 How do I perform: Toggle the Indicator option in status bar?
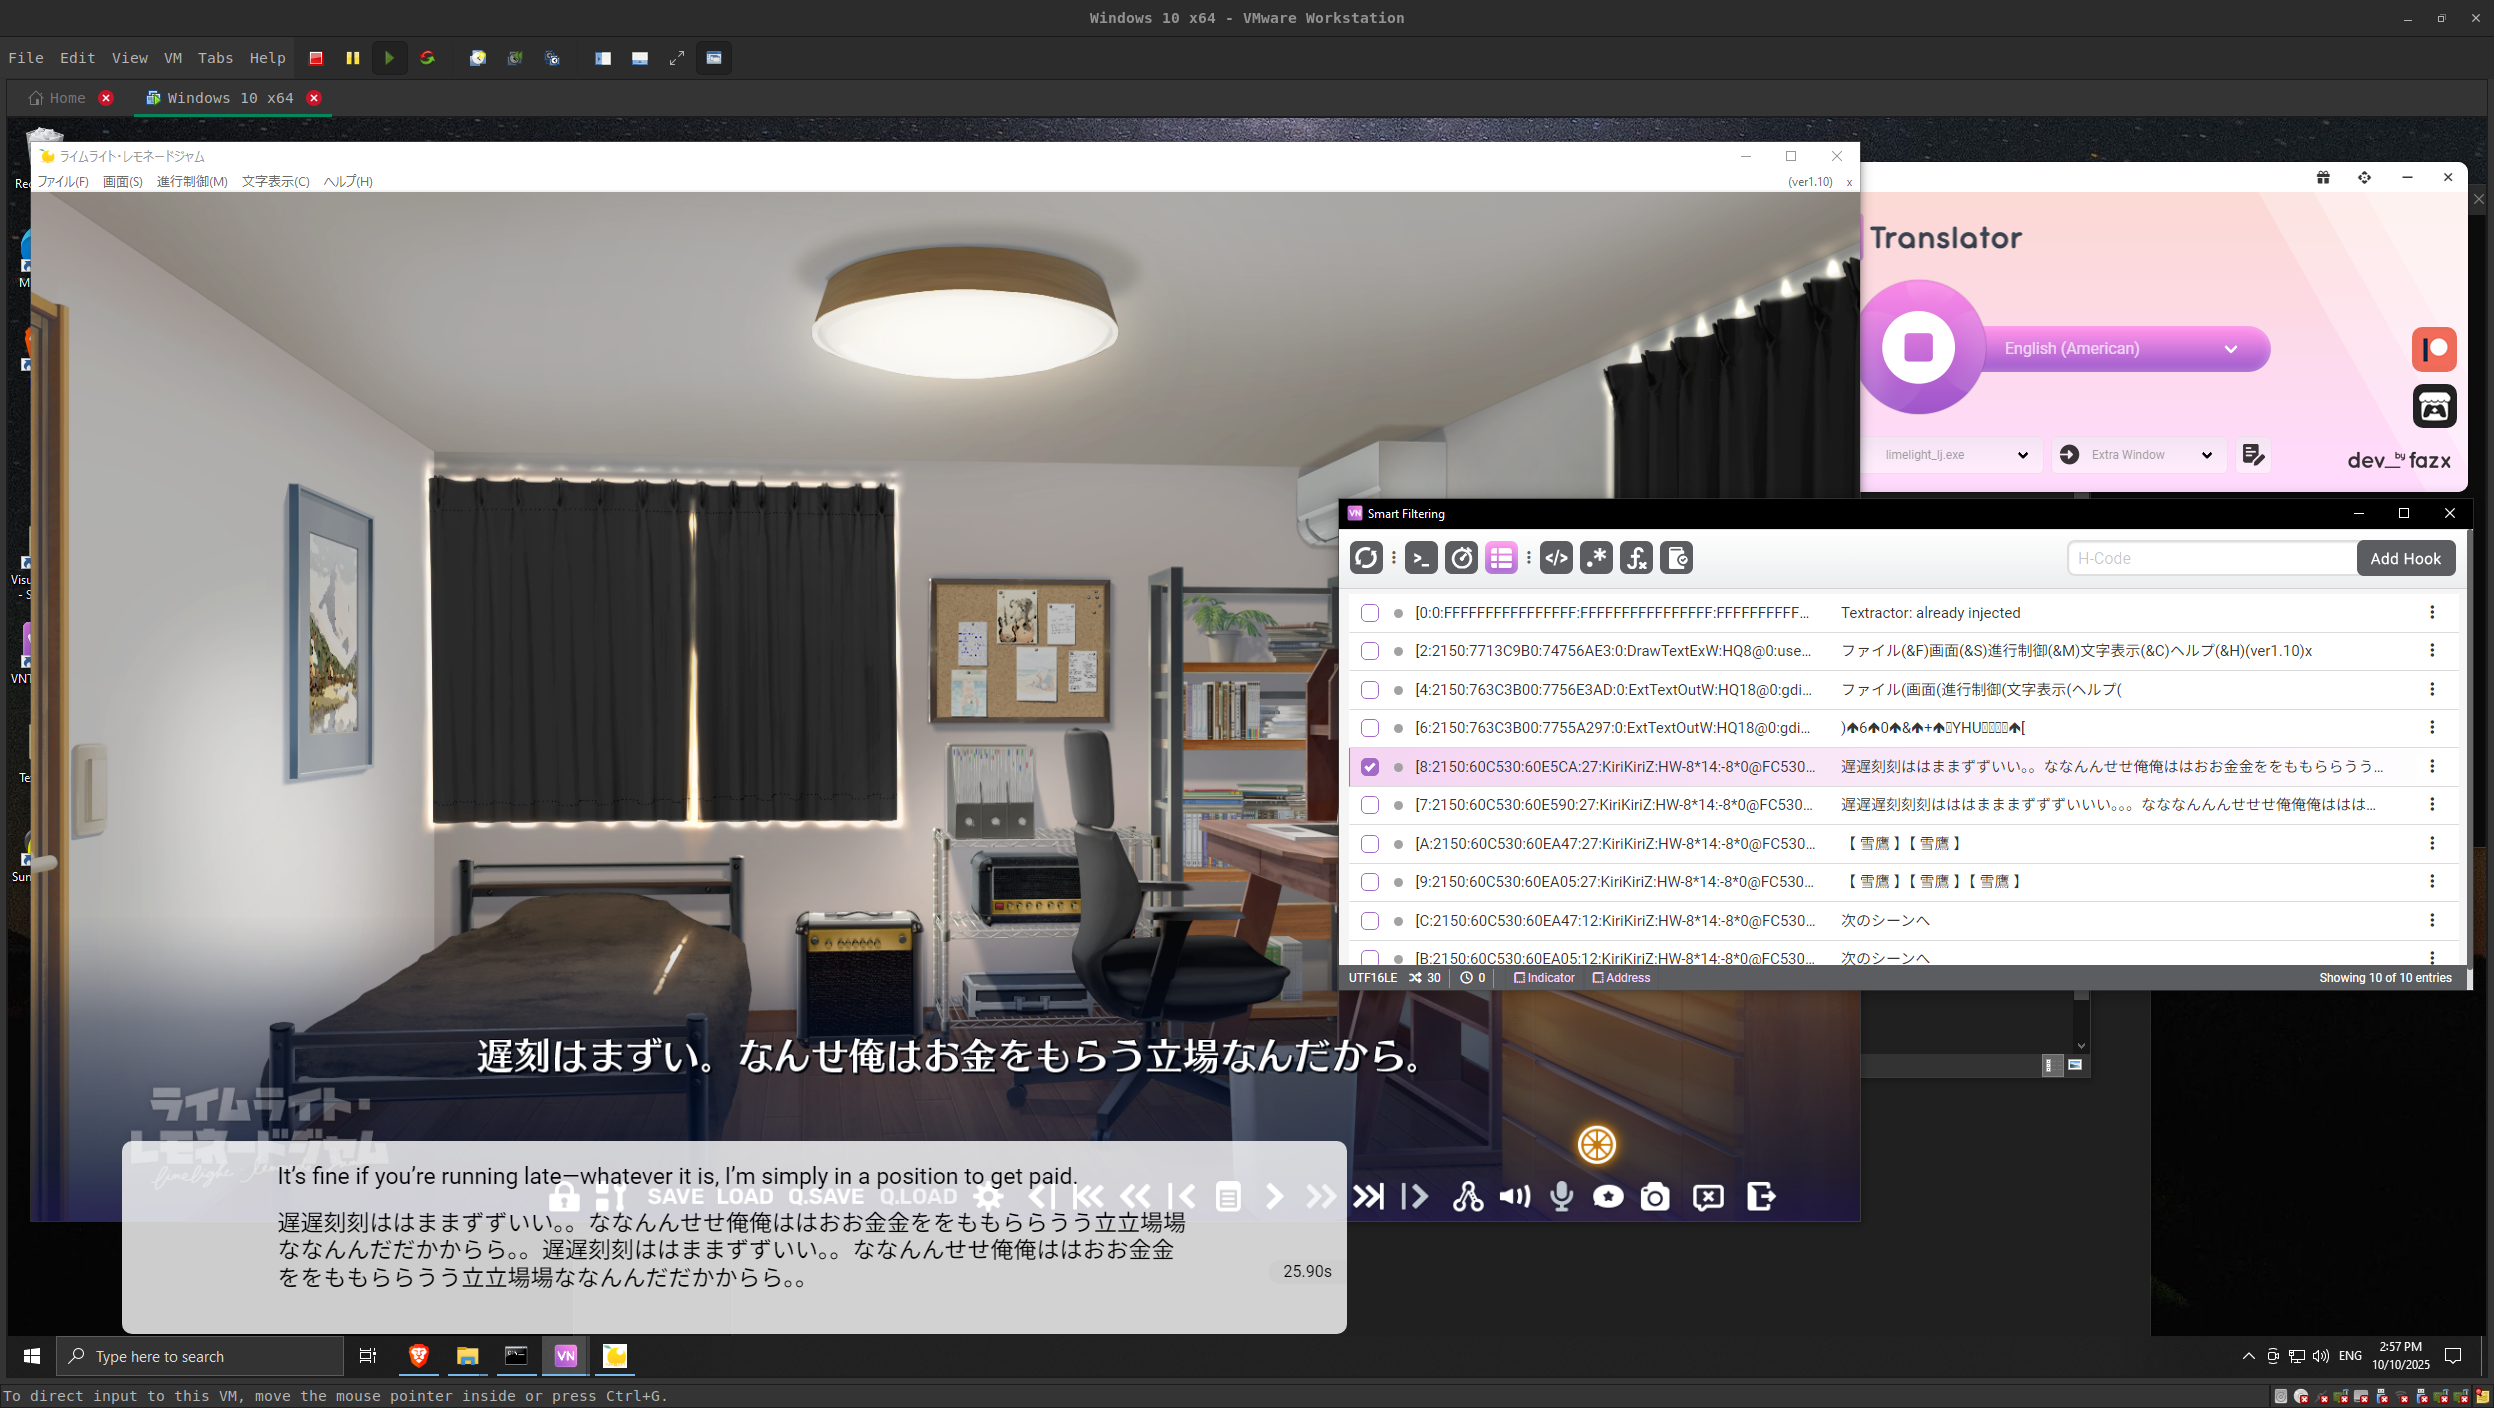click(1544, 978)
